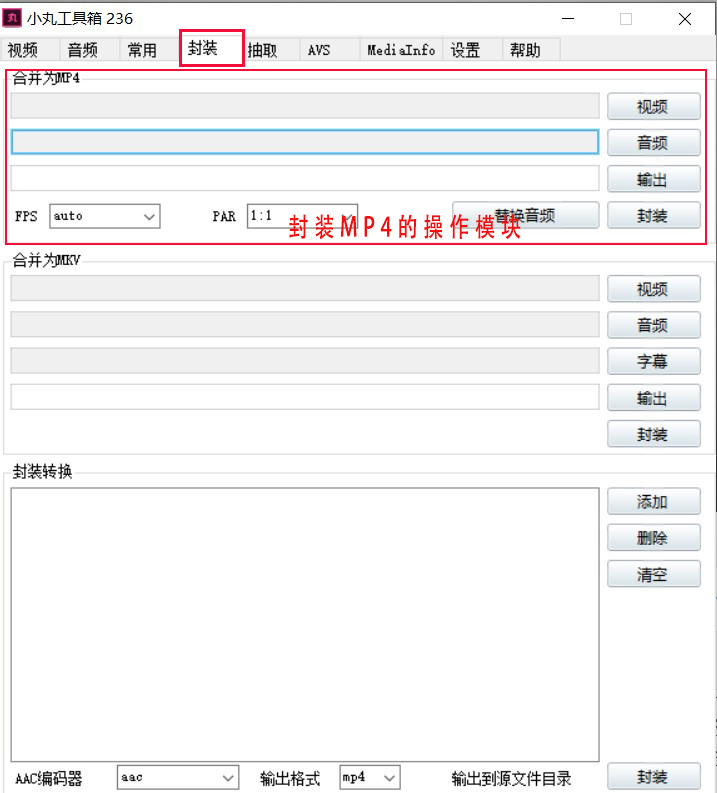Expand the AAC编码器 dropdown

coord(177,777)
